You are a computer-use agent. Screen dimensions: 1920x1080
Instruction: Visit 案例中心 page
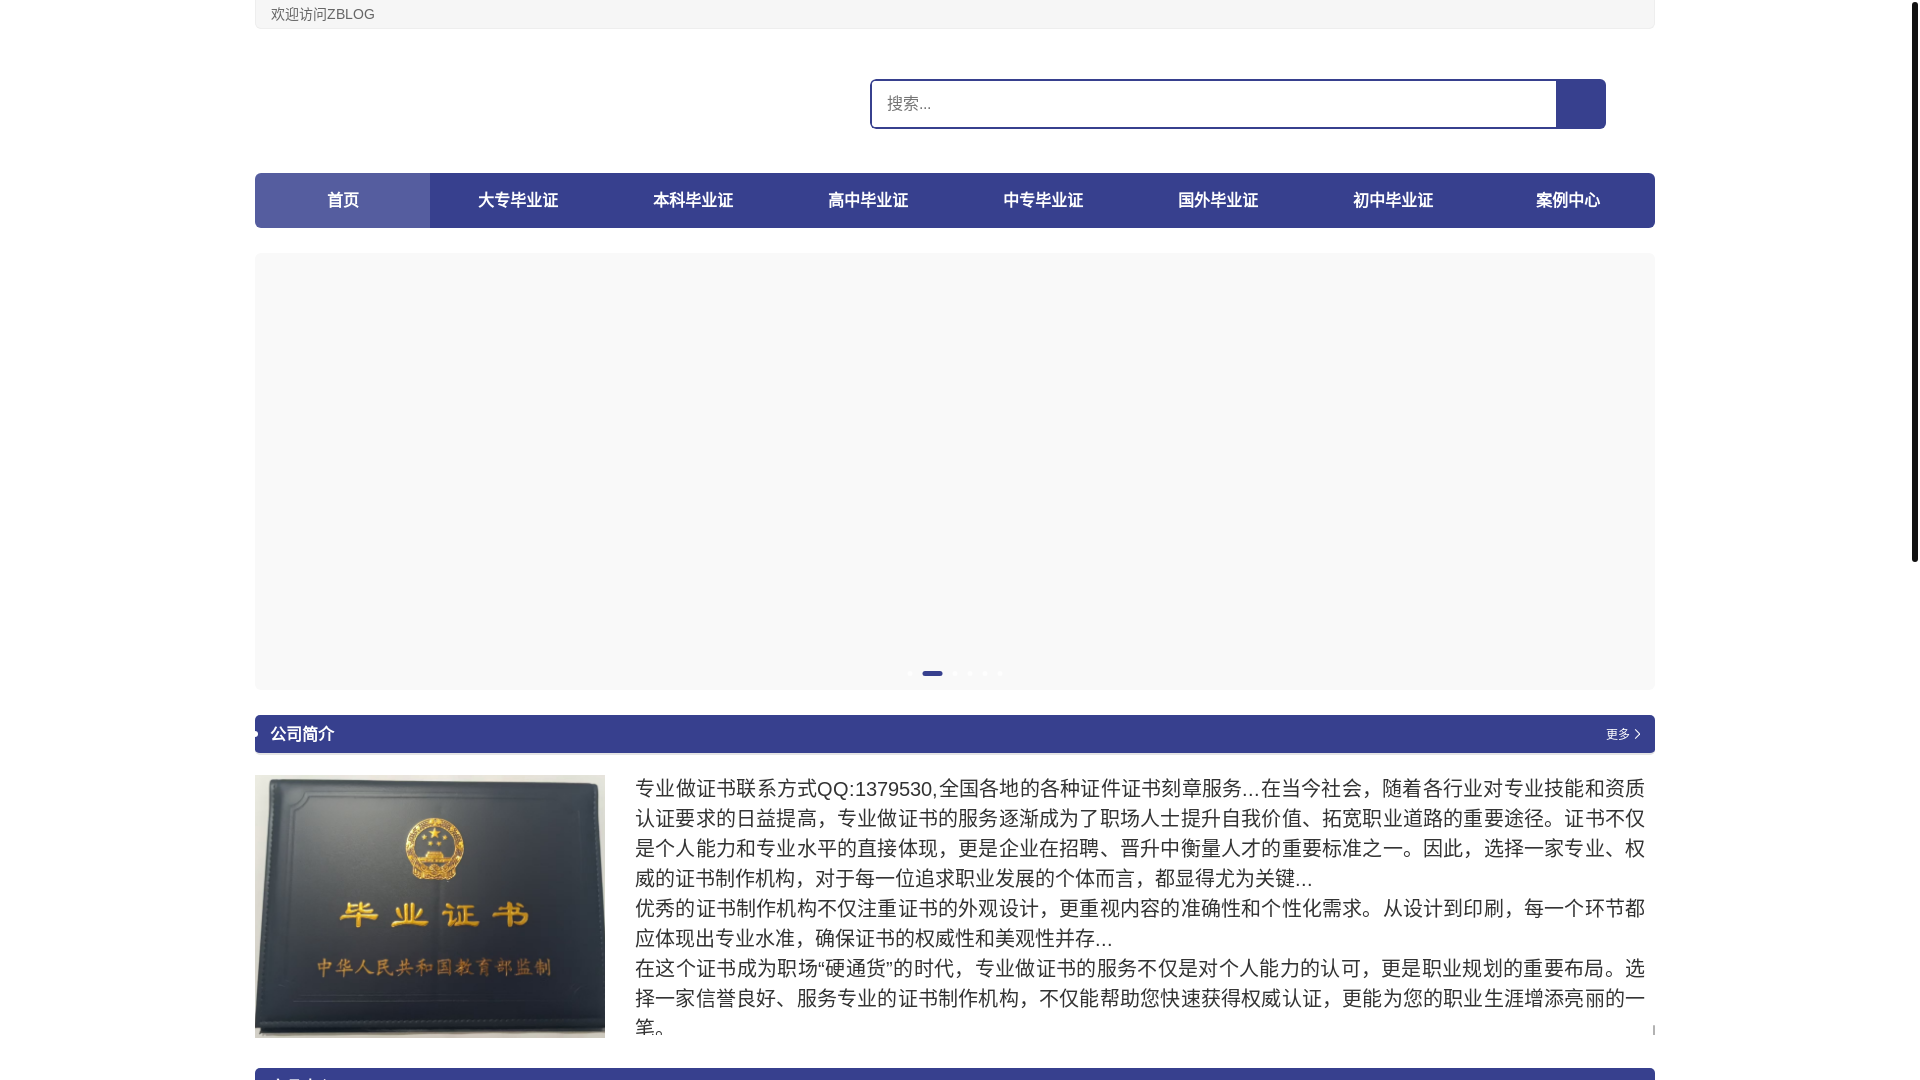[1567, 200]
